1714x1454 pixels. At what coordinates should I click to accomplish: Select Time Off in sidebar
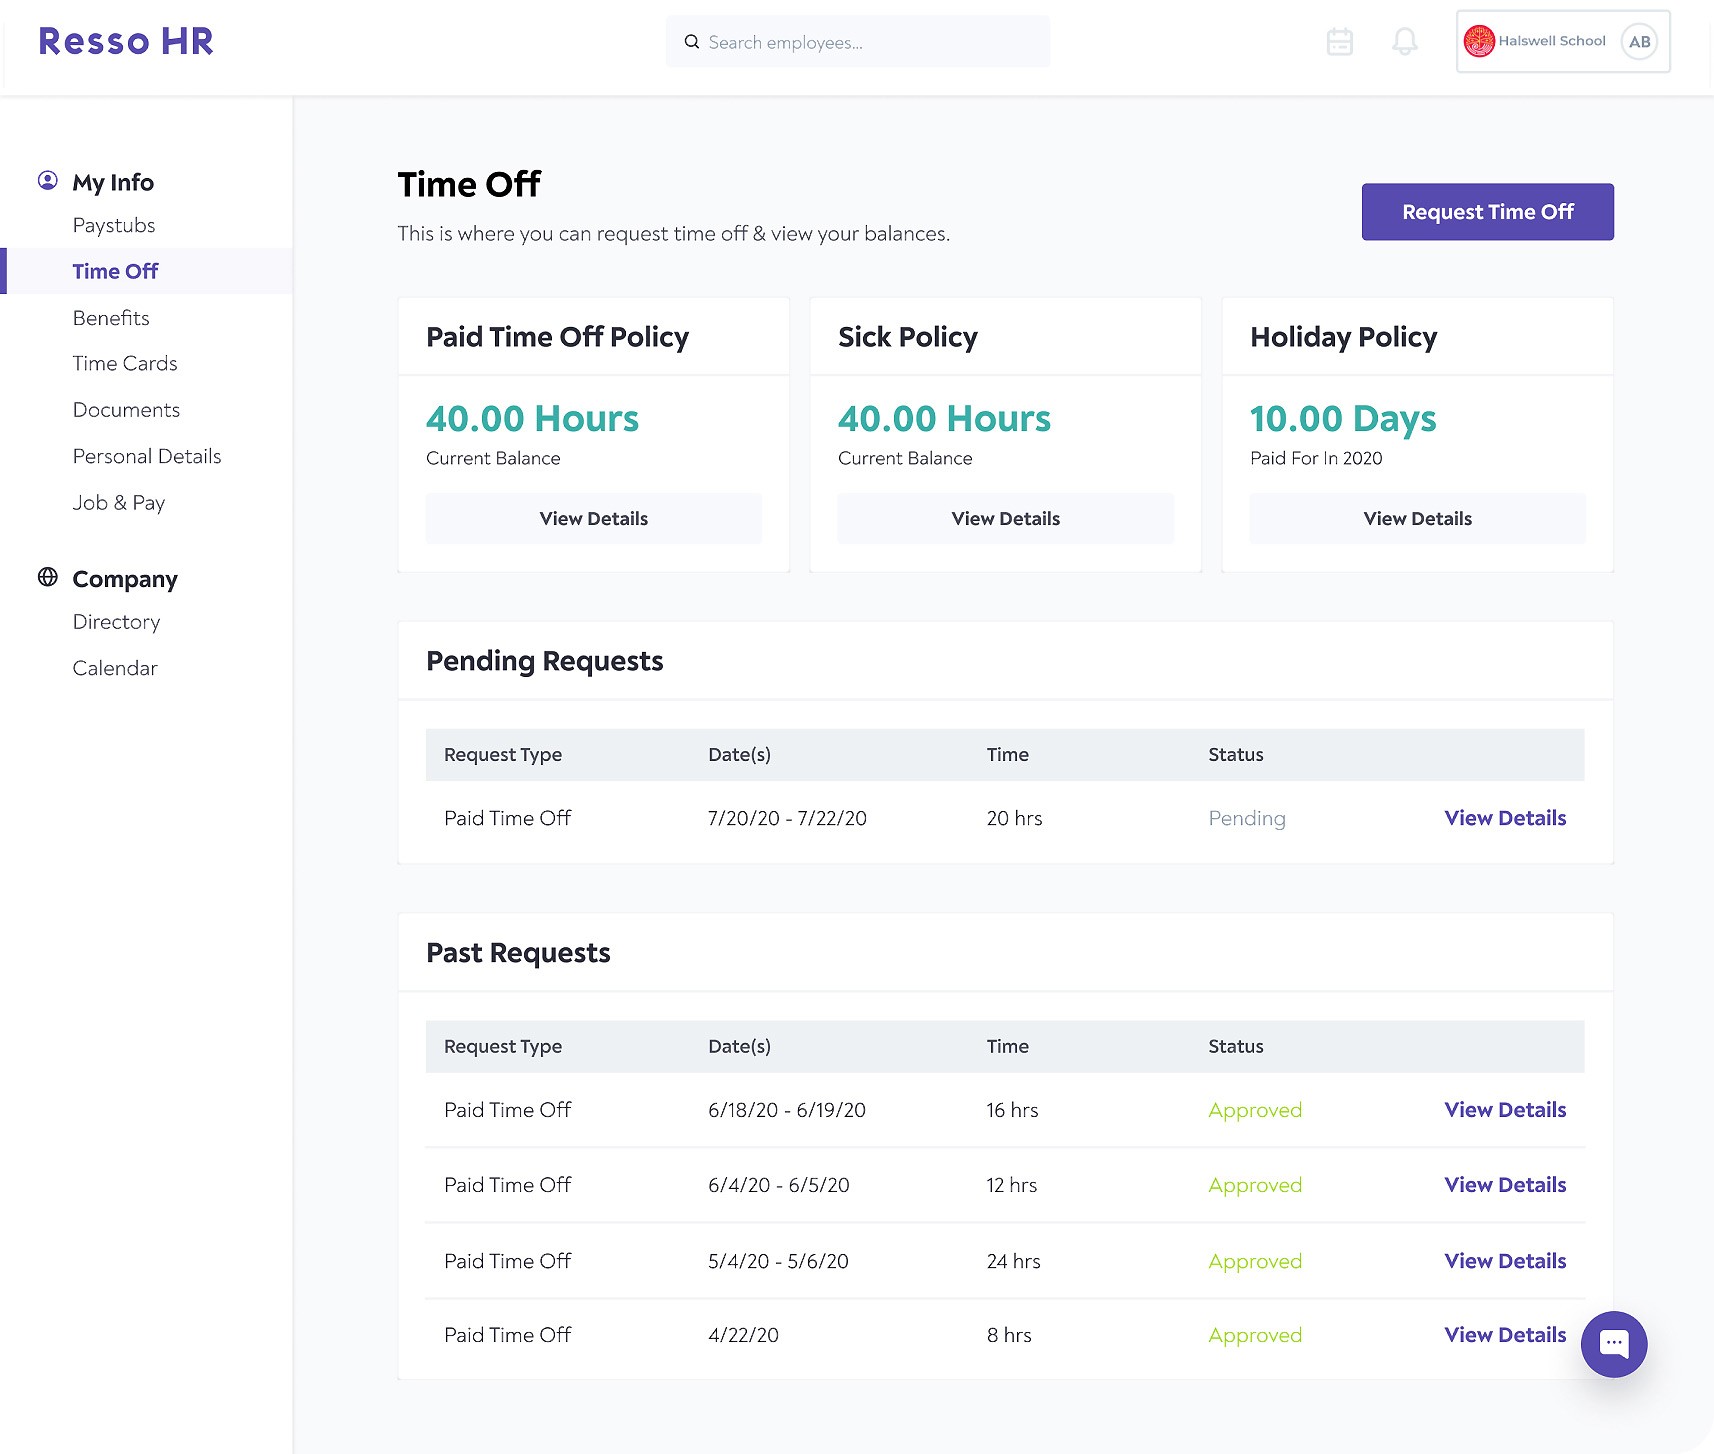coord(146,271)
